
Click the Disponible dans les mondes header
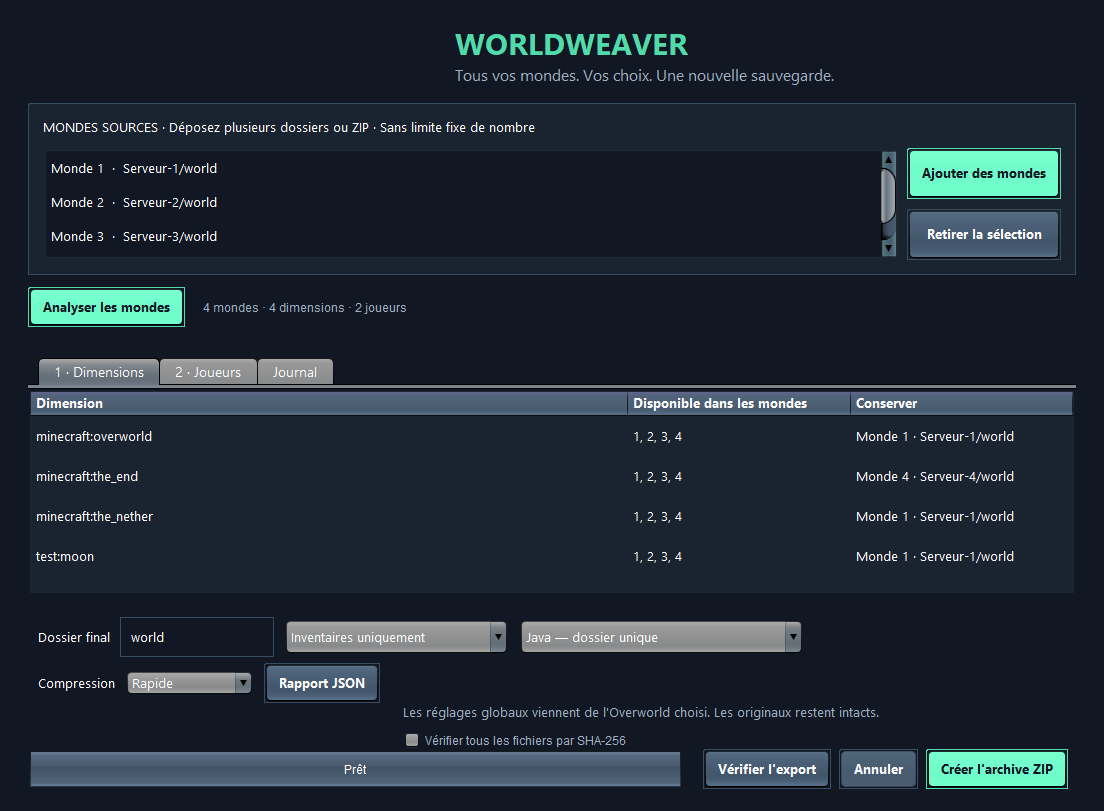(739, 403)
